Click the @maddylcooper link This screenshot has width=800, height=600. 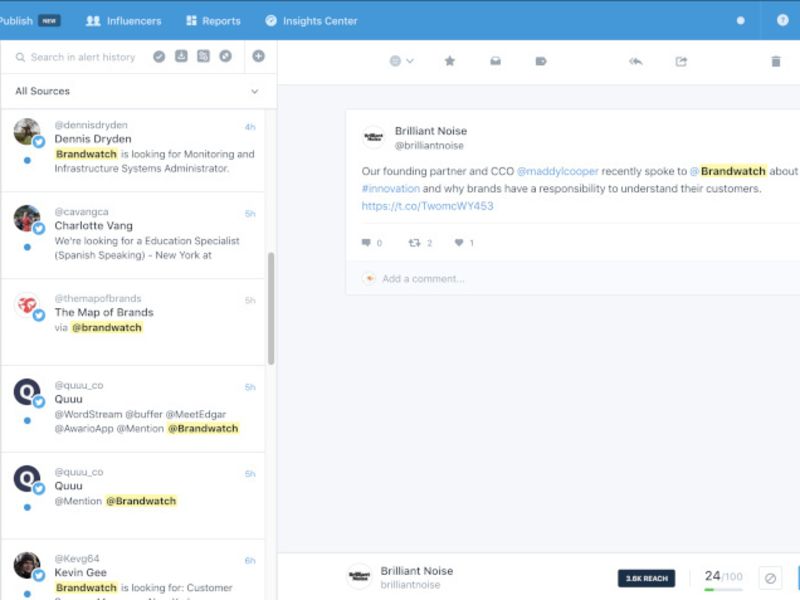[557, 171]
